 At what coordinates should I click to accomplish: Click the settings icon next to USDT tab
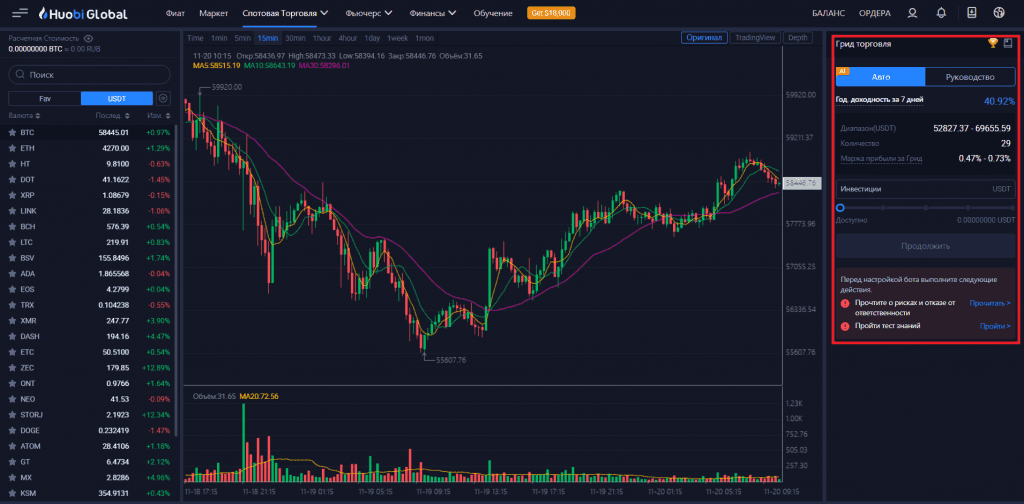(x=163, y=99)
